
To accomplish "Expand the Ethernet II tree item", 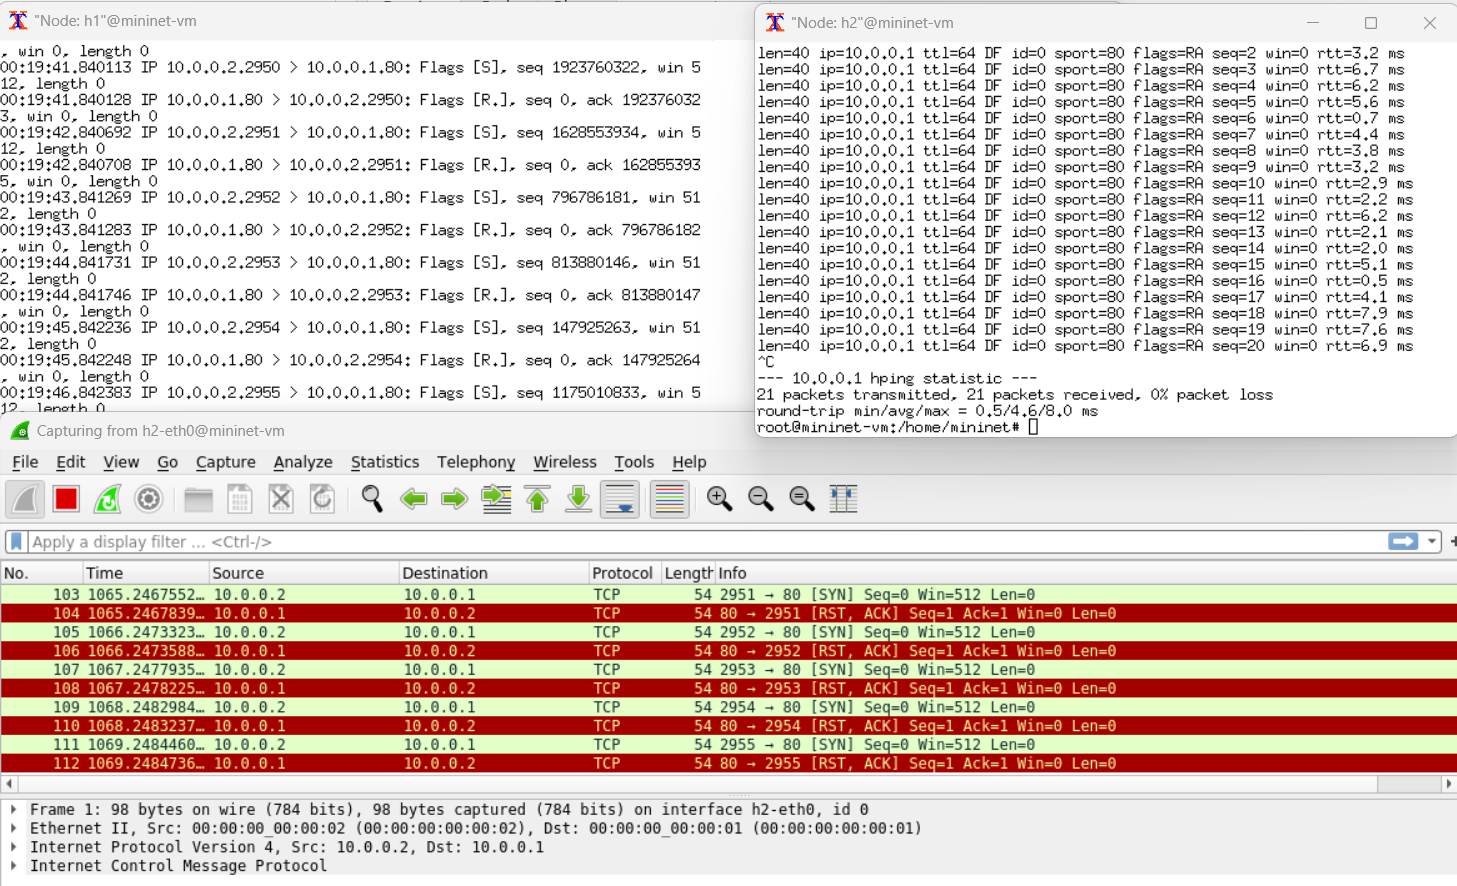I will click(x=13, y=828).
